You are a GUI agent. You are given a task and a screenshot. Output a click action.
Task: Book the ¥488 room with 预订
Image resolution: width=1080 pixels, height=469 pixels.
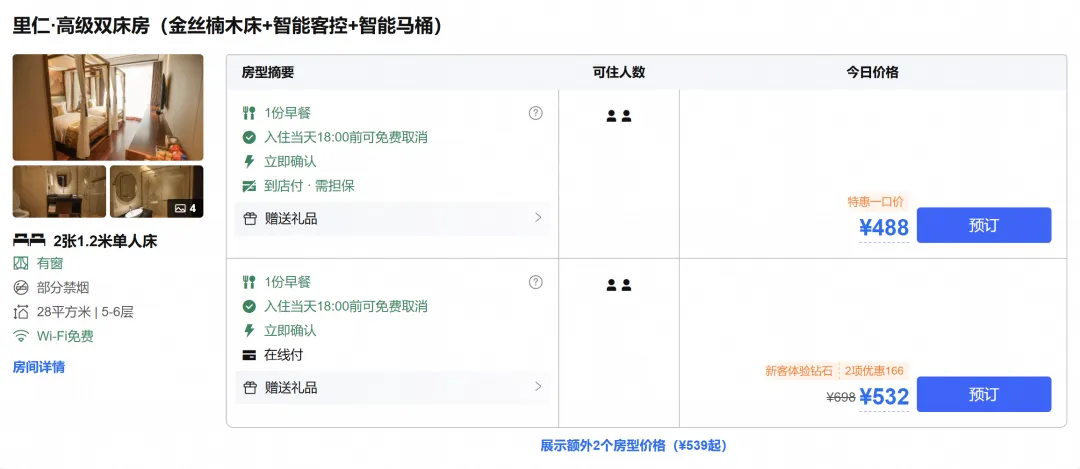coord(984,225)
